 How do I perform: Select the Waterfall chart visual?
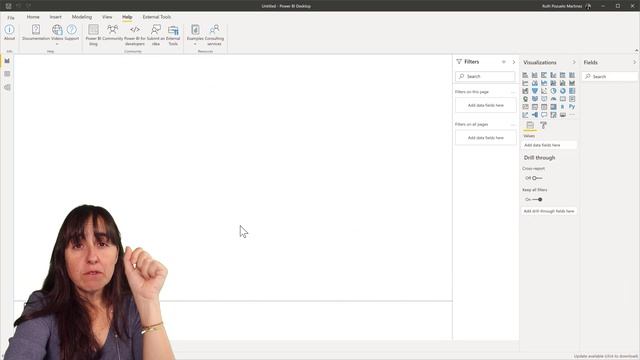pos(525,91)
